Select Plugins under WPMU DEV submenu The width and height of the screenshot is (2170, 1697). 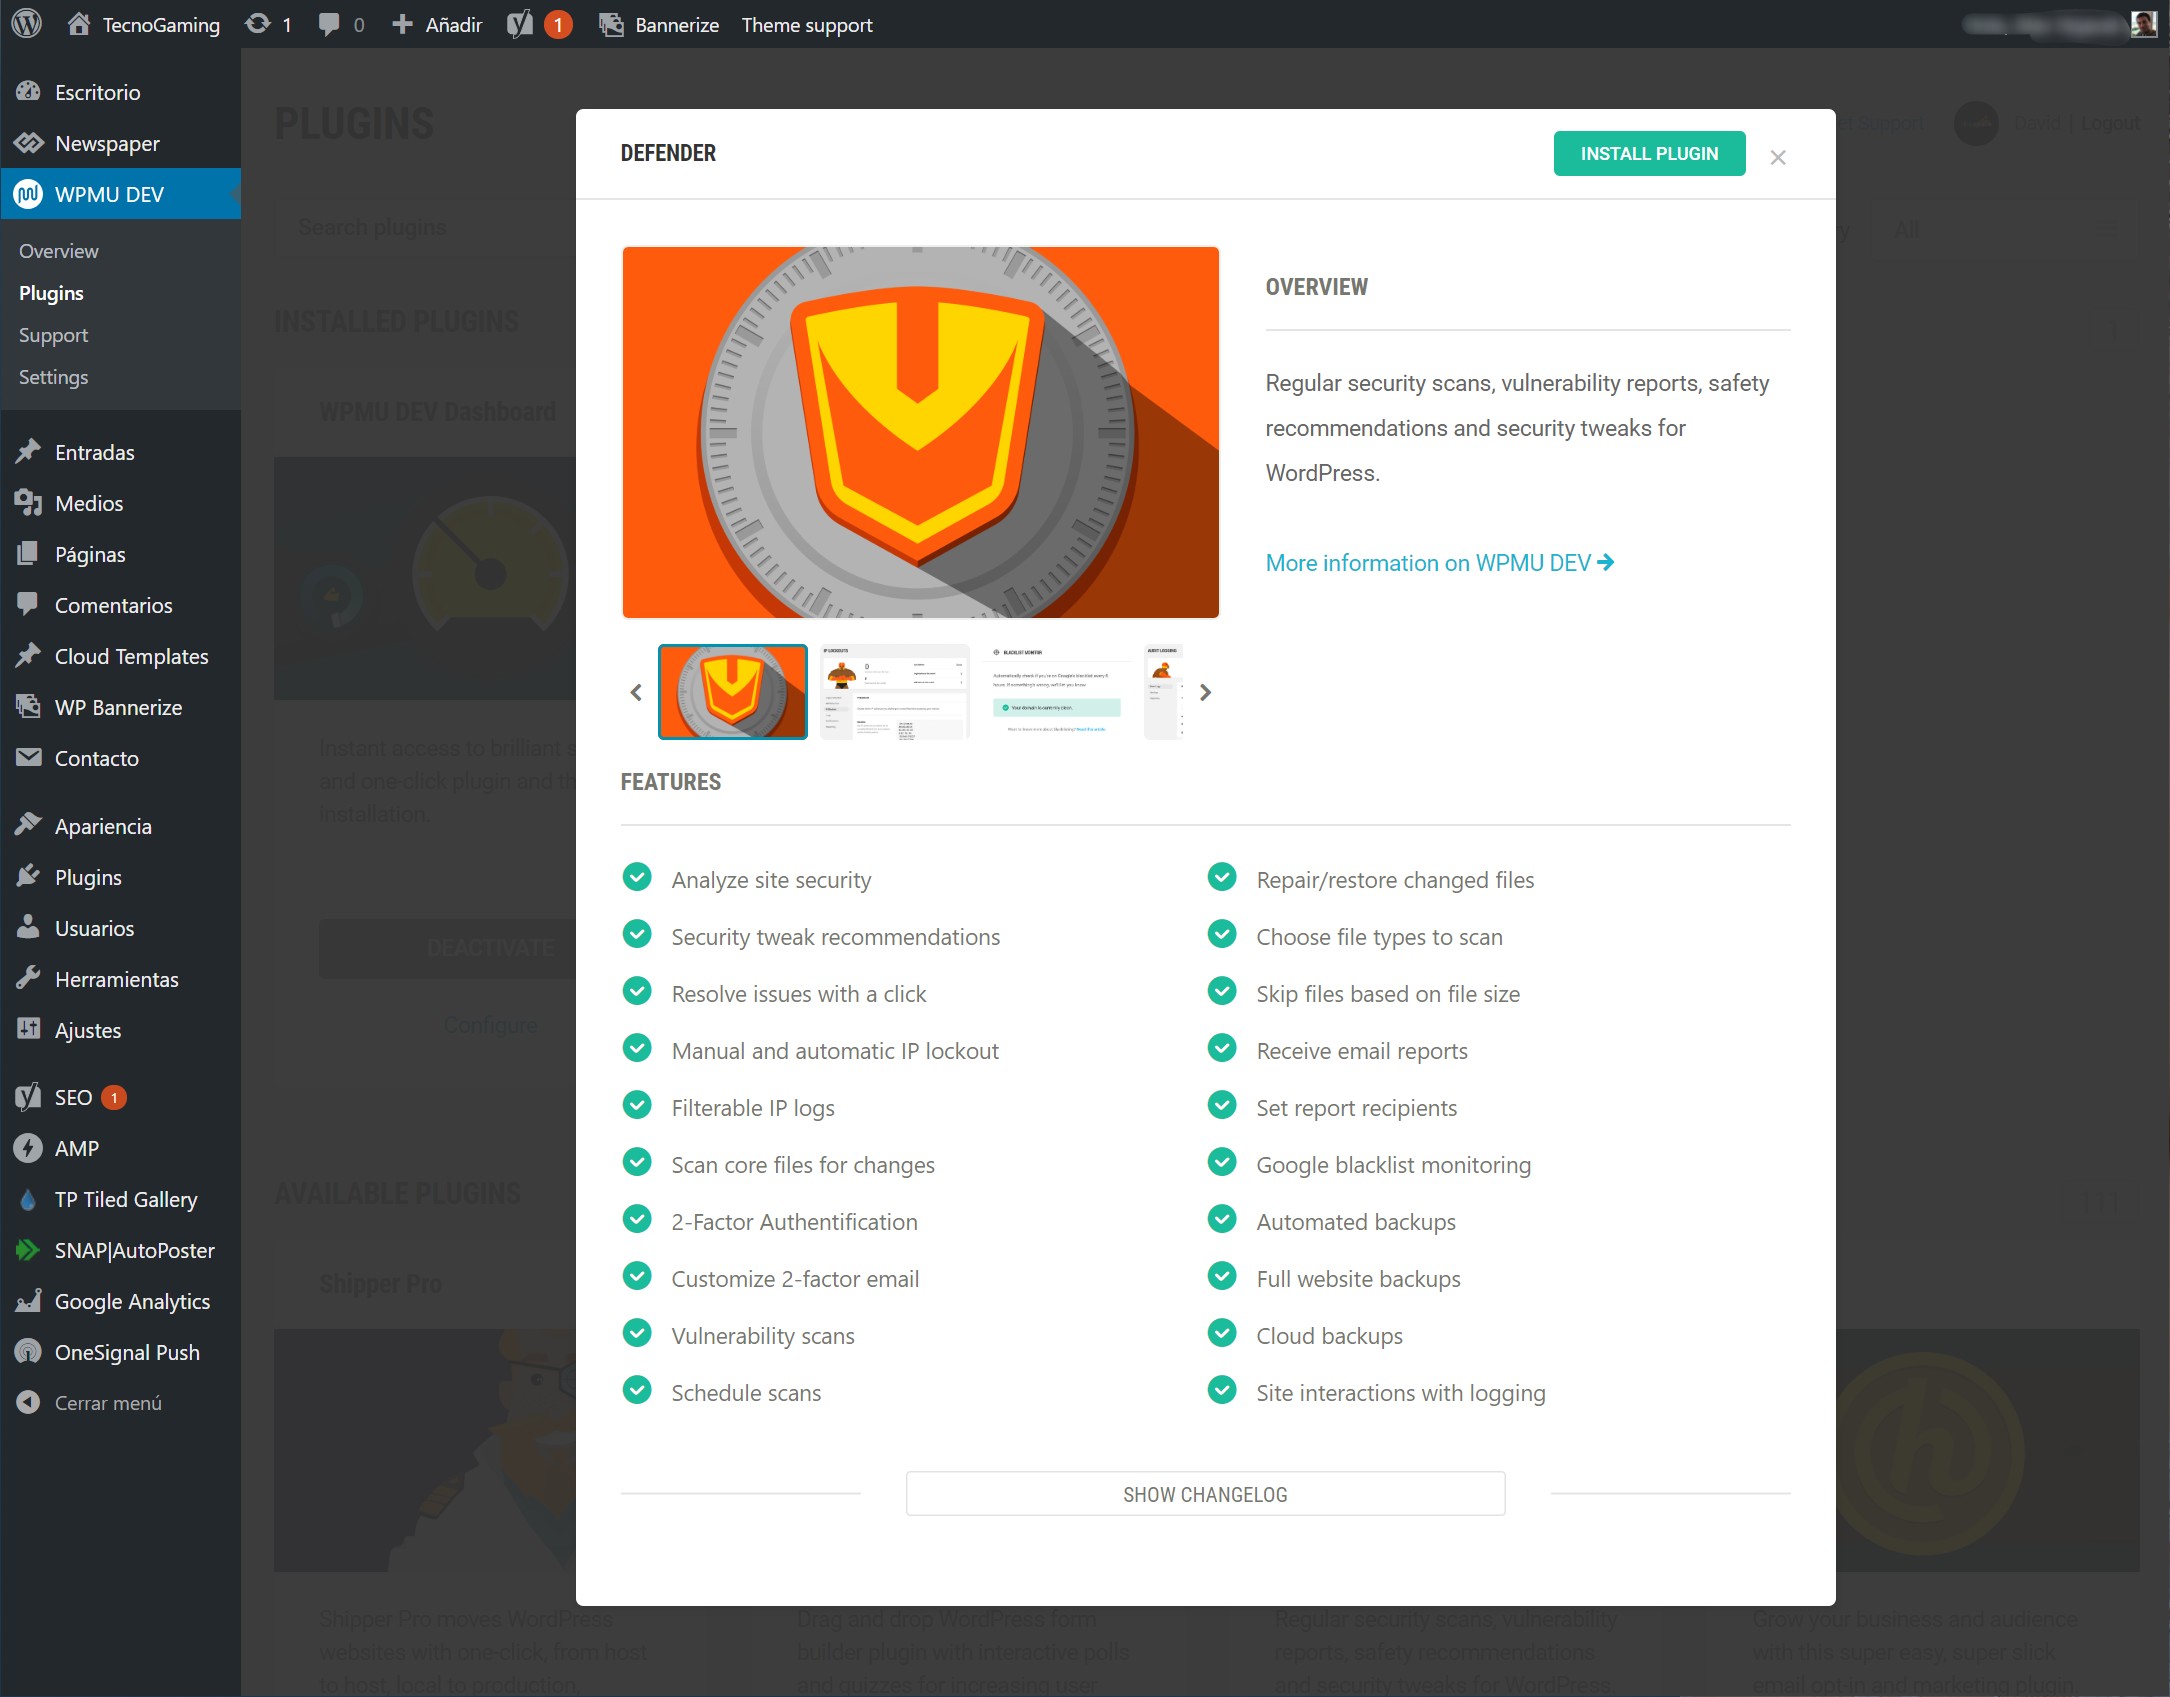click(51, 293)
